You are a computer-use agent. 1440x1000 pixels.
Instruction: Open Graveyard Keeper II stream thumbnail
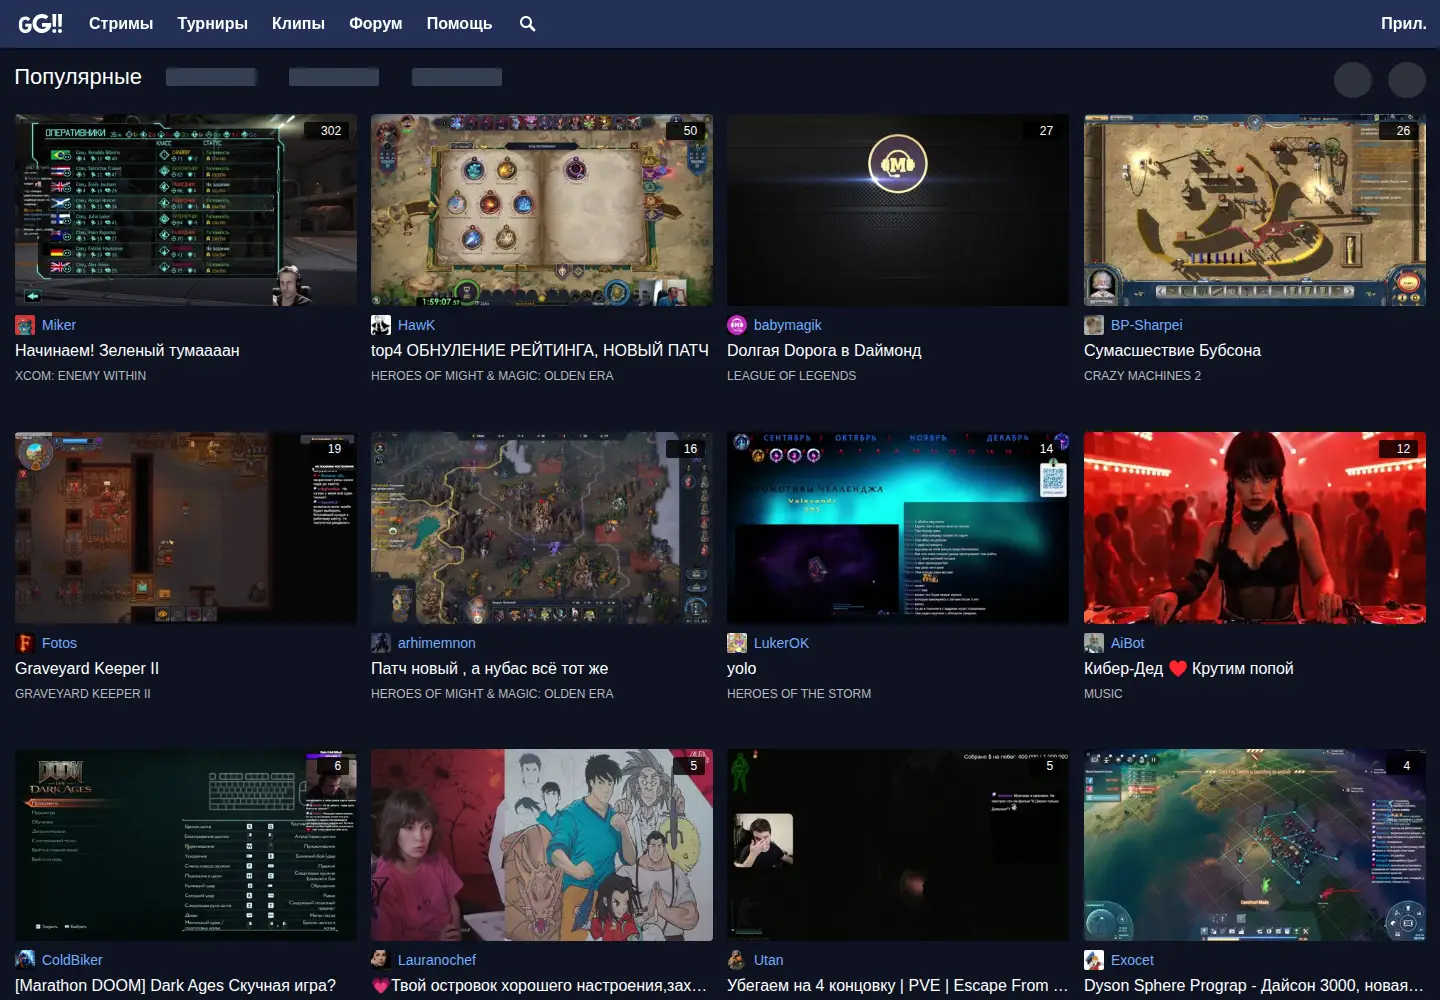(x=186, y=528)
